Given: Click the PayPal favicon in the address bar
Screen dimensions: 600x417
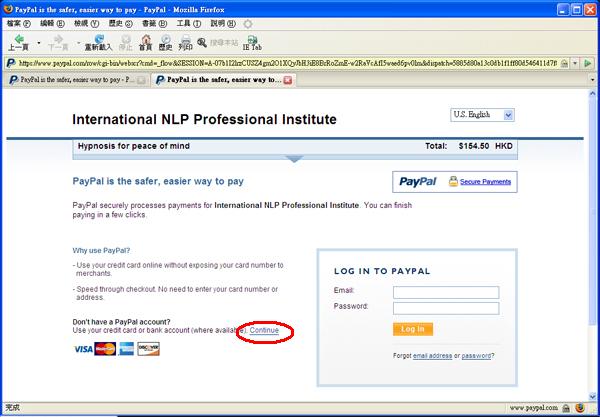Looking at the screenshot, I should click(11, 63).
